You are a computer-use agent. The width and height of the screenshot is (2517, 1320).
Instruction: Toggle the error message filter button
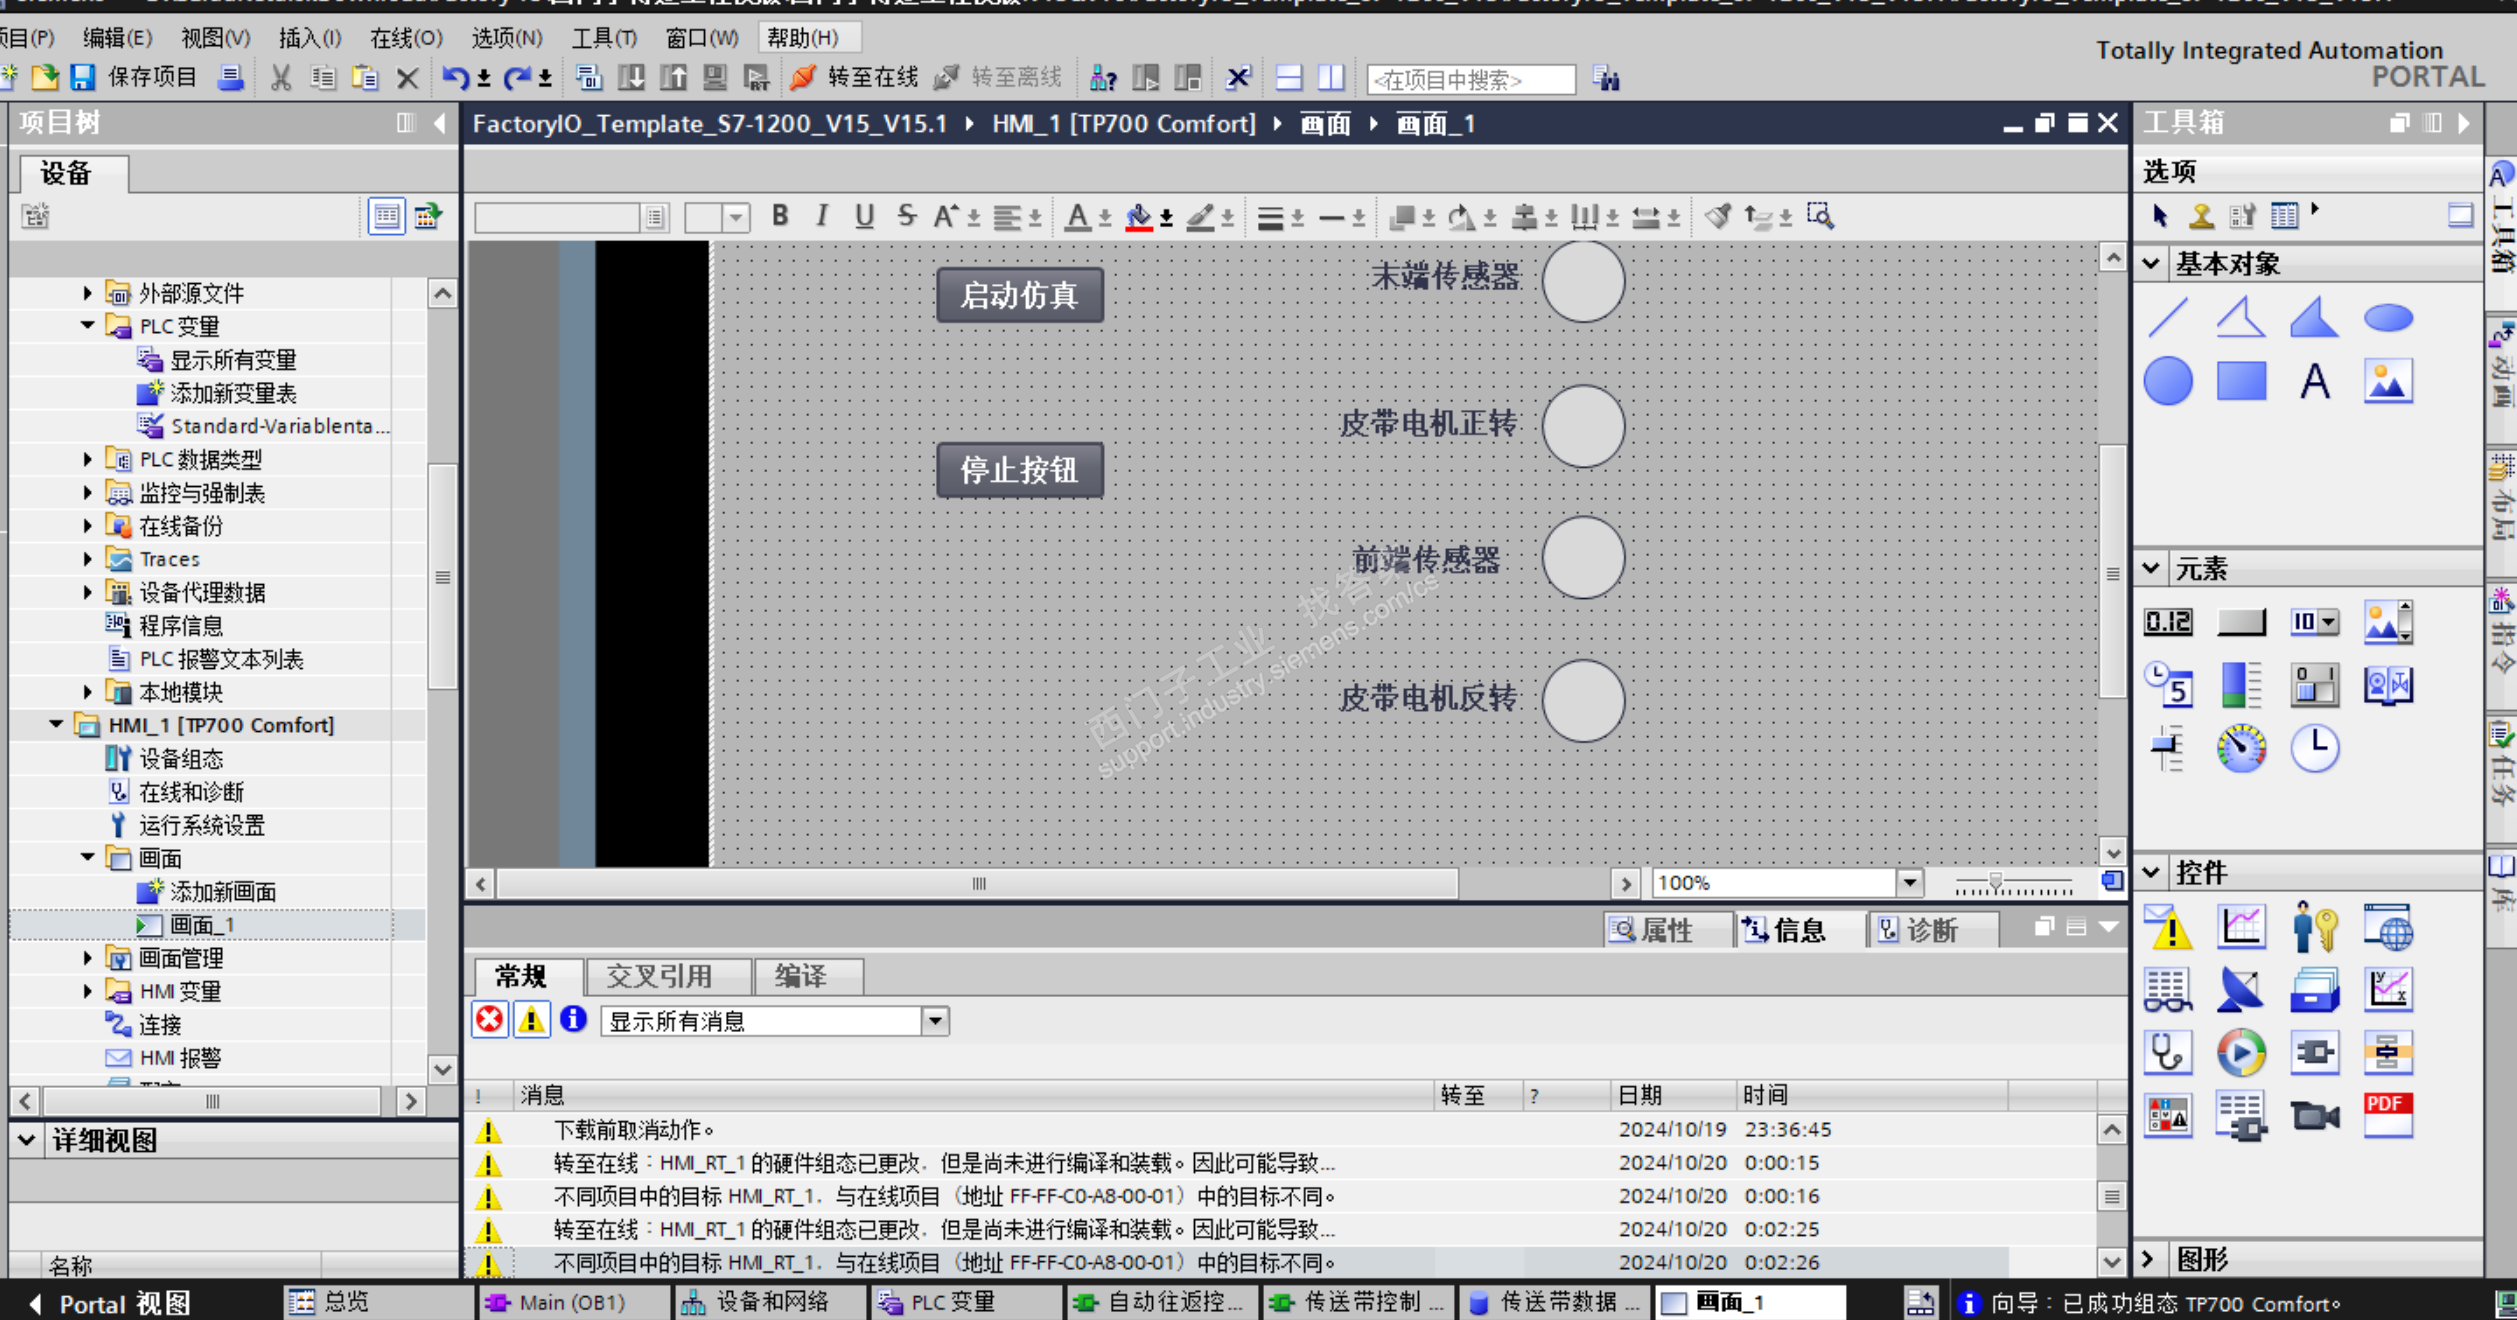click(x=489, y=1020)
